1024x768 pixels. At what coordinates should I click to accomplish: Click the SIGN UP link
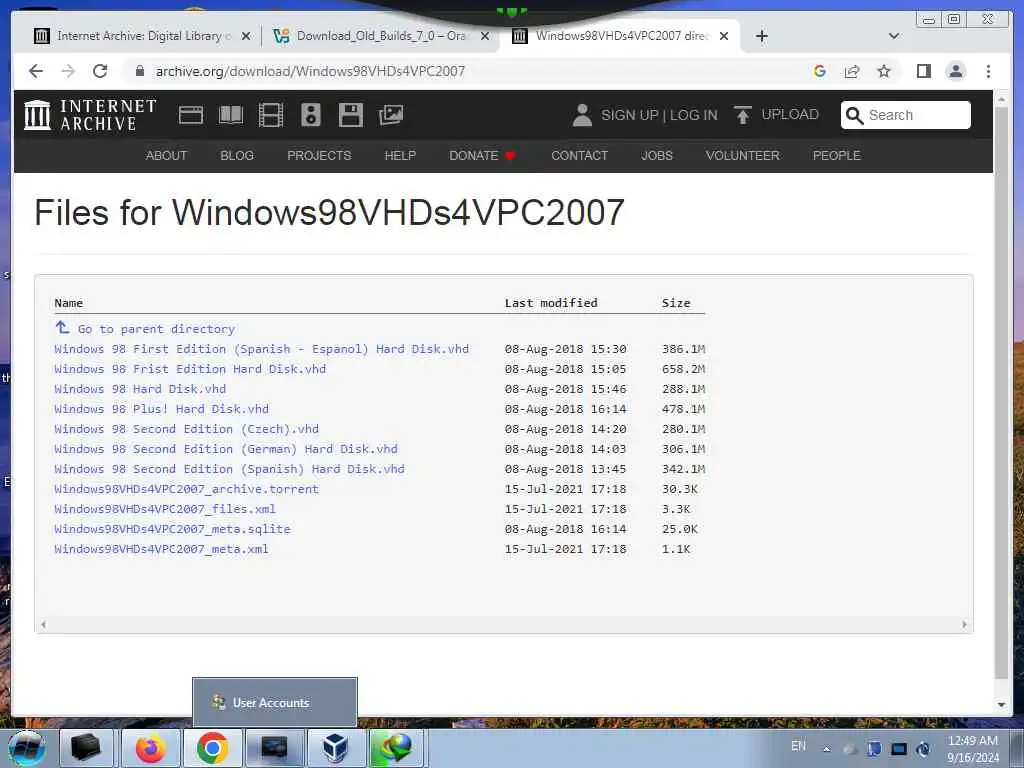click(x=630, y=115)
